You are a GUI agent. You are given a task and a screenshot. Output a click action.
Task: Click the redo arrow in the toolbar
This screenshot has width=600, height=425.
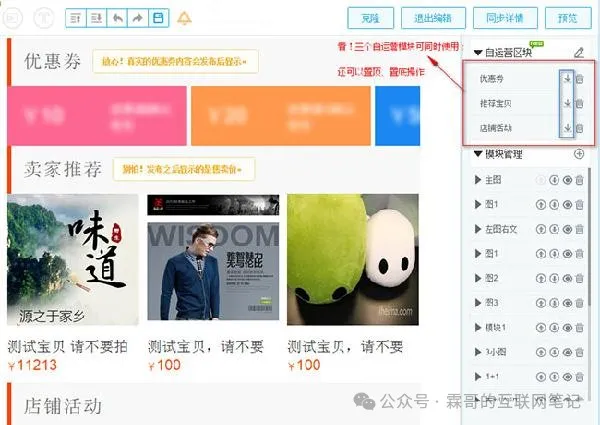[138, 18]
